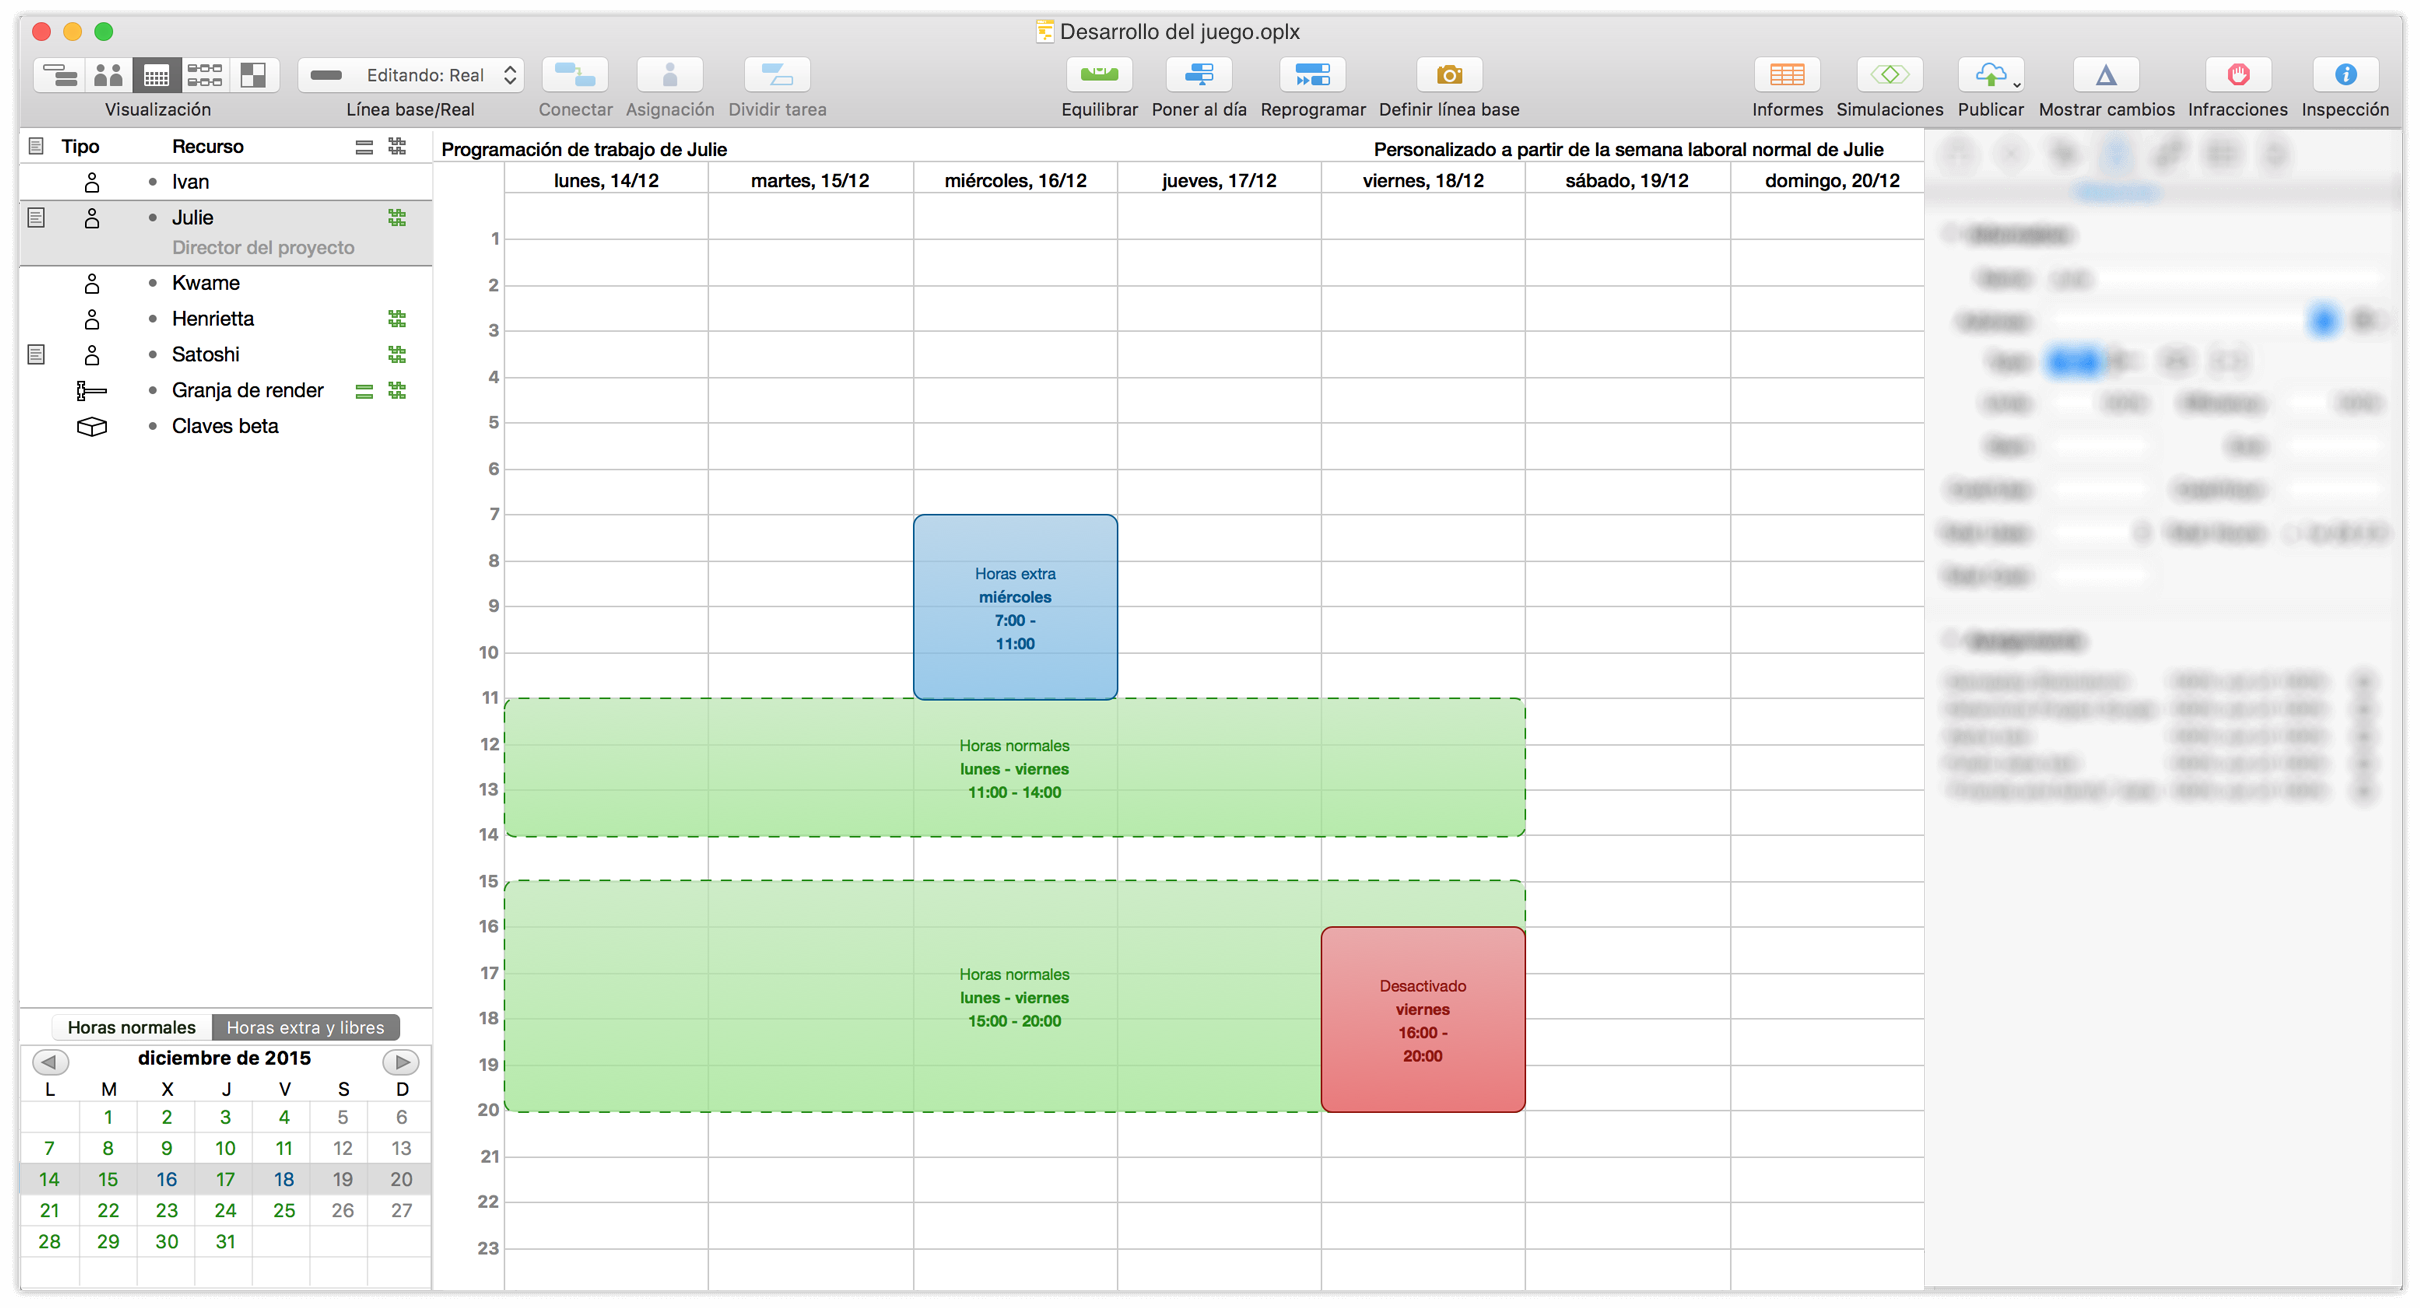
Task: Click the Conectar tool
Action: [x=575, y=74]
